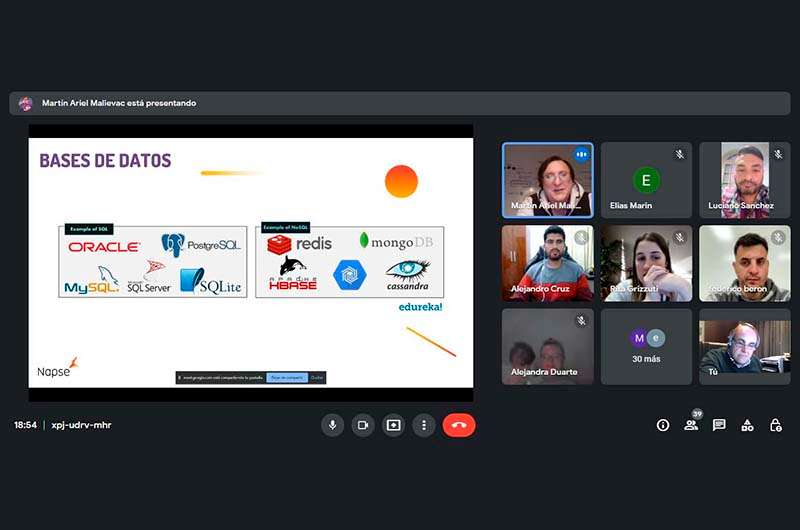Select Federico Beron's video tile
Viewport: 800px width, 530px height.
tap(744, 263)
